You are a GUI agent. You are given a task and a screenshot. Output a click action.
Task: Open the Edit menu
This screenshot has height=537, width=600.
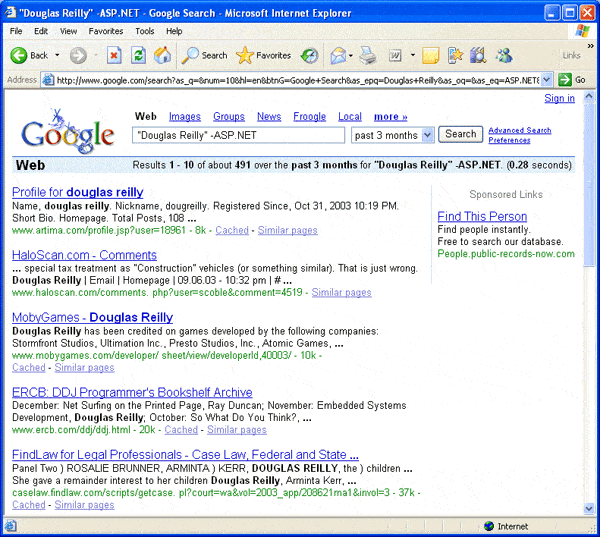[x=41, y=31]
